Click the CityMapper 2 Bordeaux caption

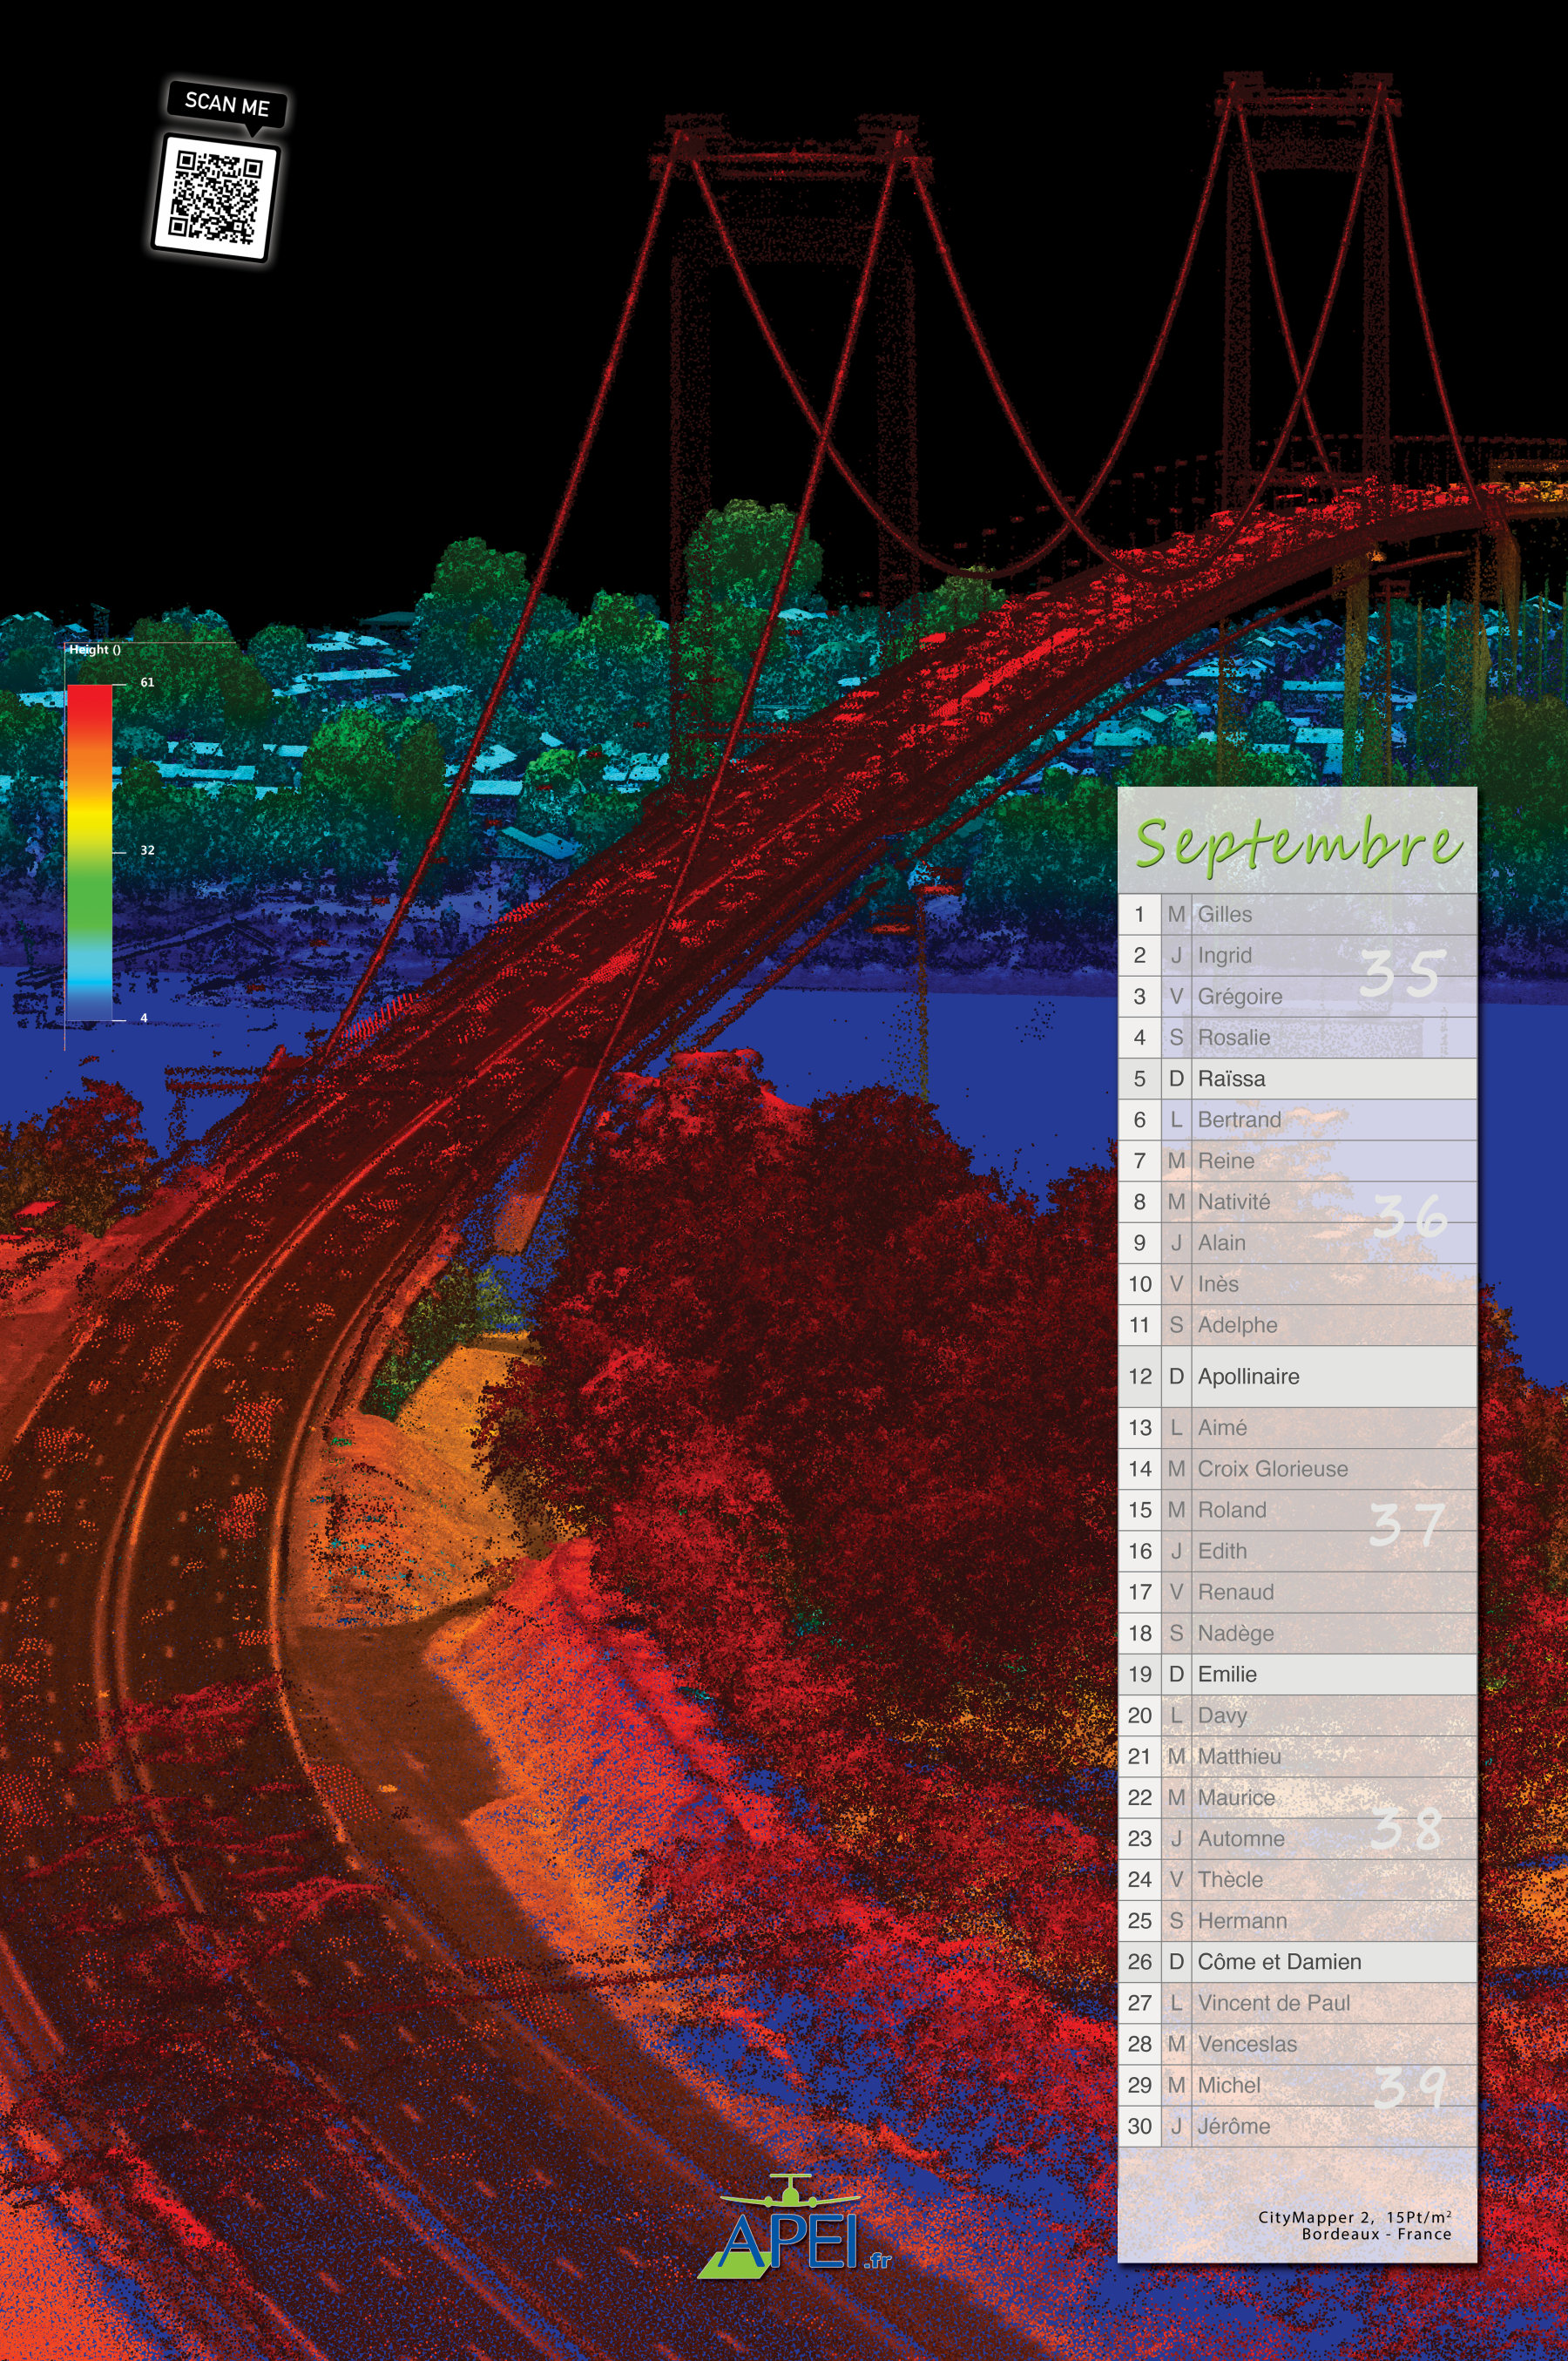(x=1354, y=2225)
